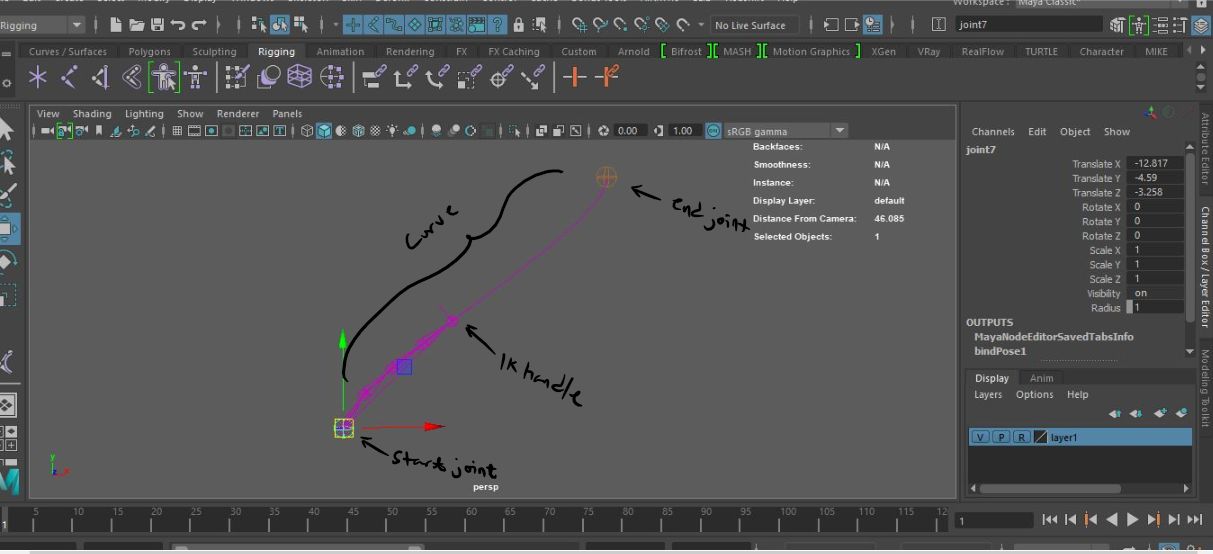Click the Save Scene floppy icon
This screenshot has width=1213, height=554.
pos(156,25)
